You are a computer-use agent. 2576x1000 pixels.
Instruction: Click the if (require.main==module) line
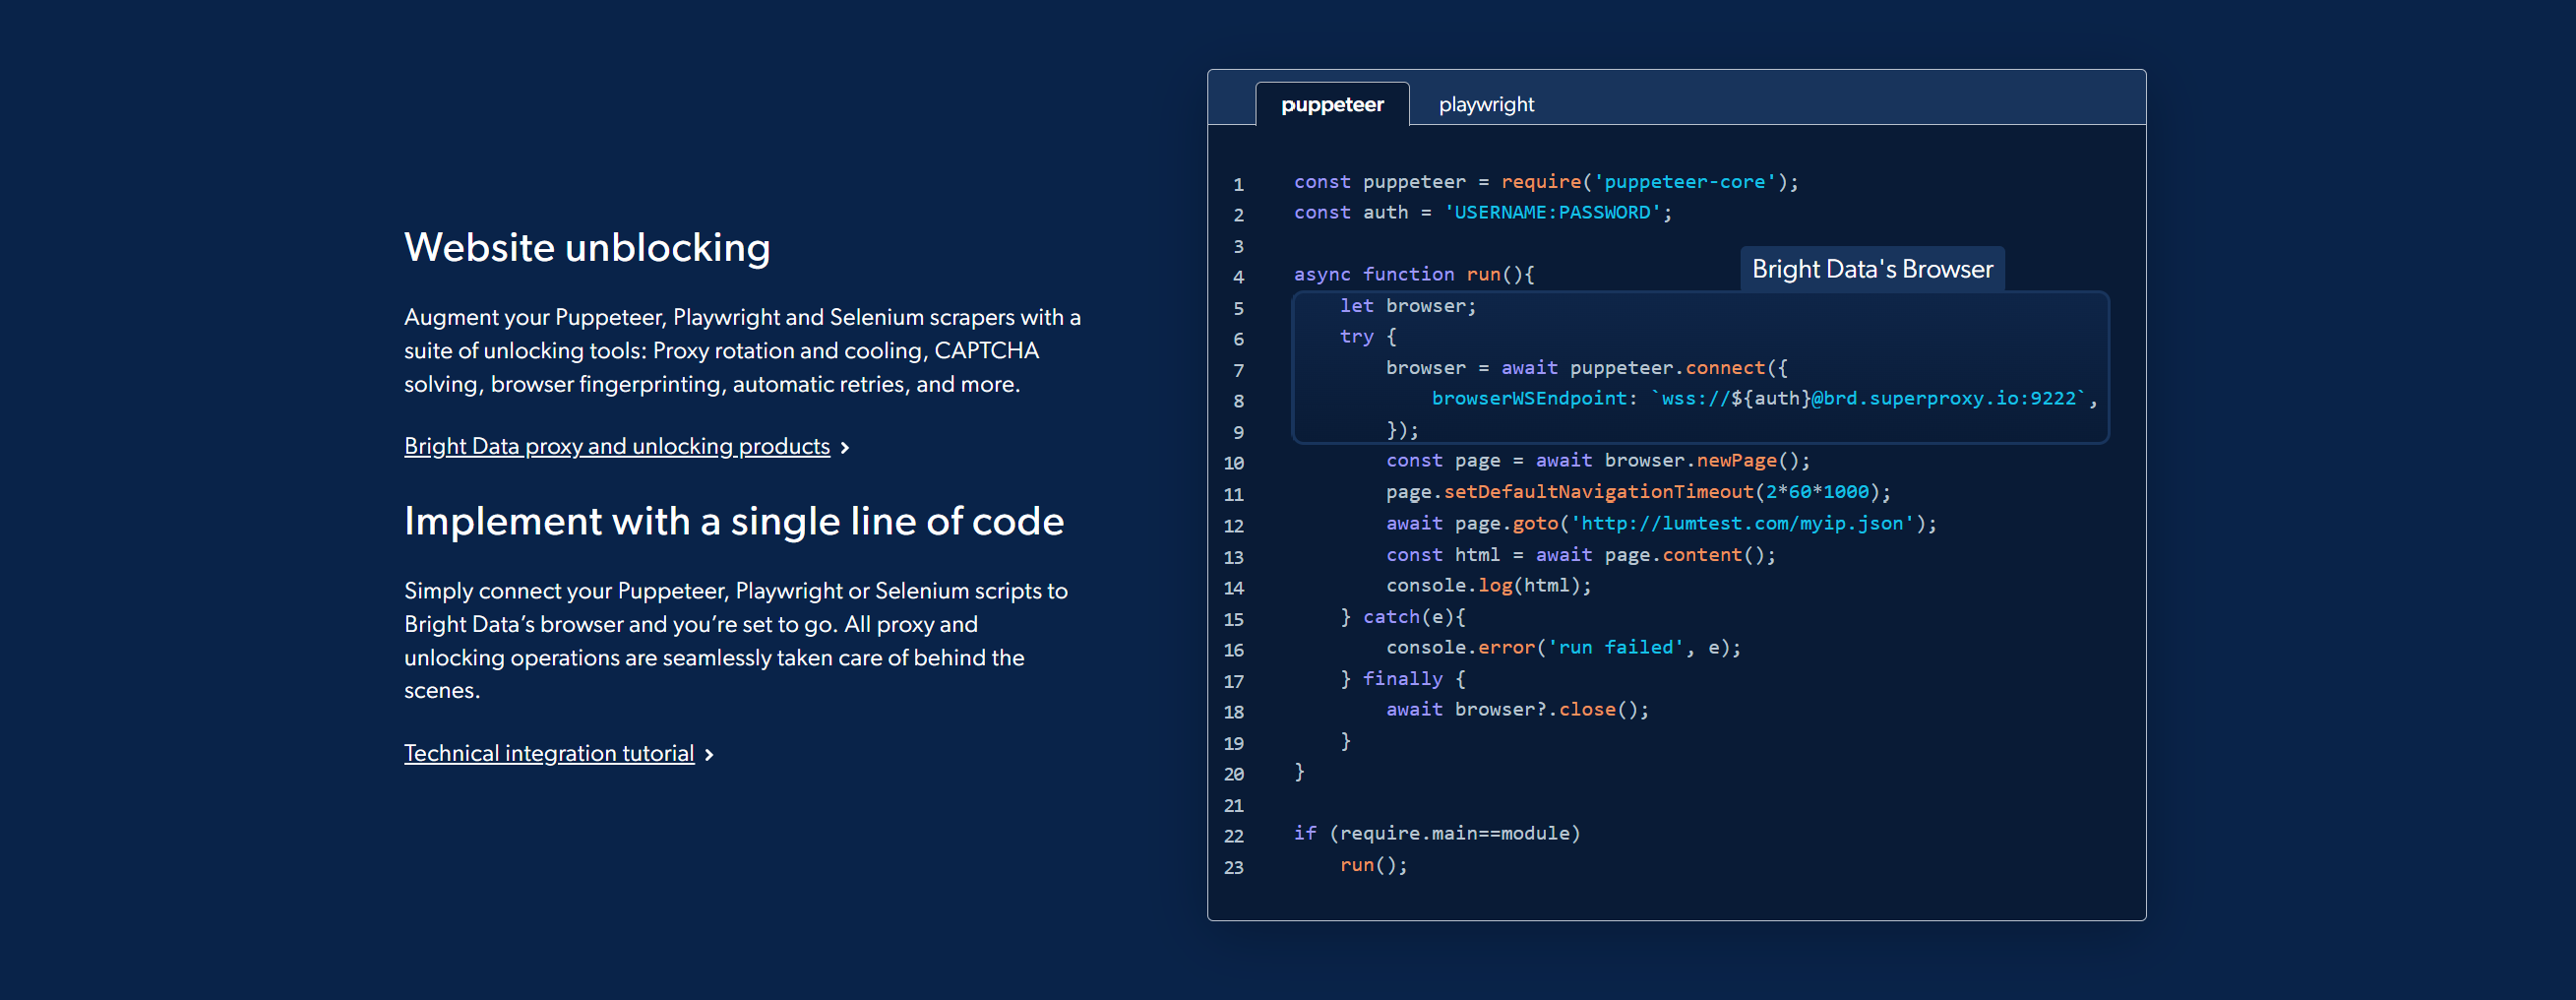click(x=1436, y=834)
